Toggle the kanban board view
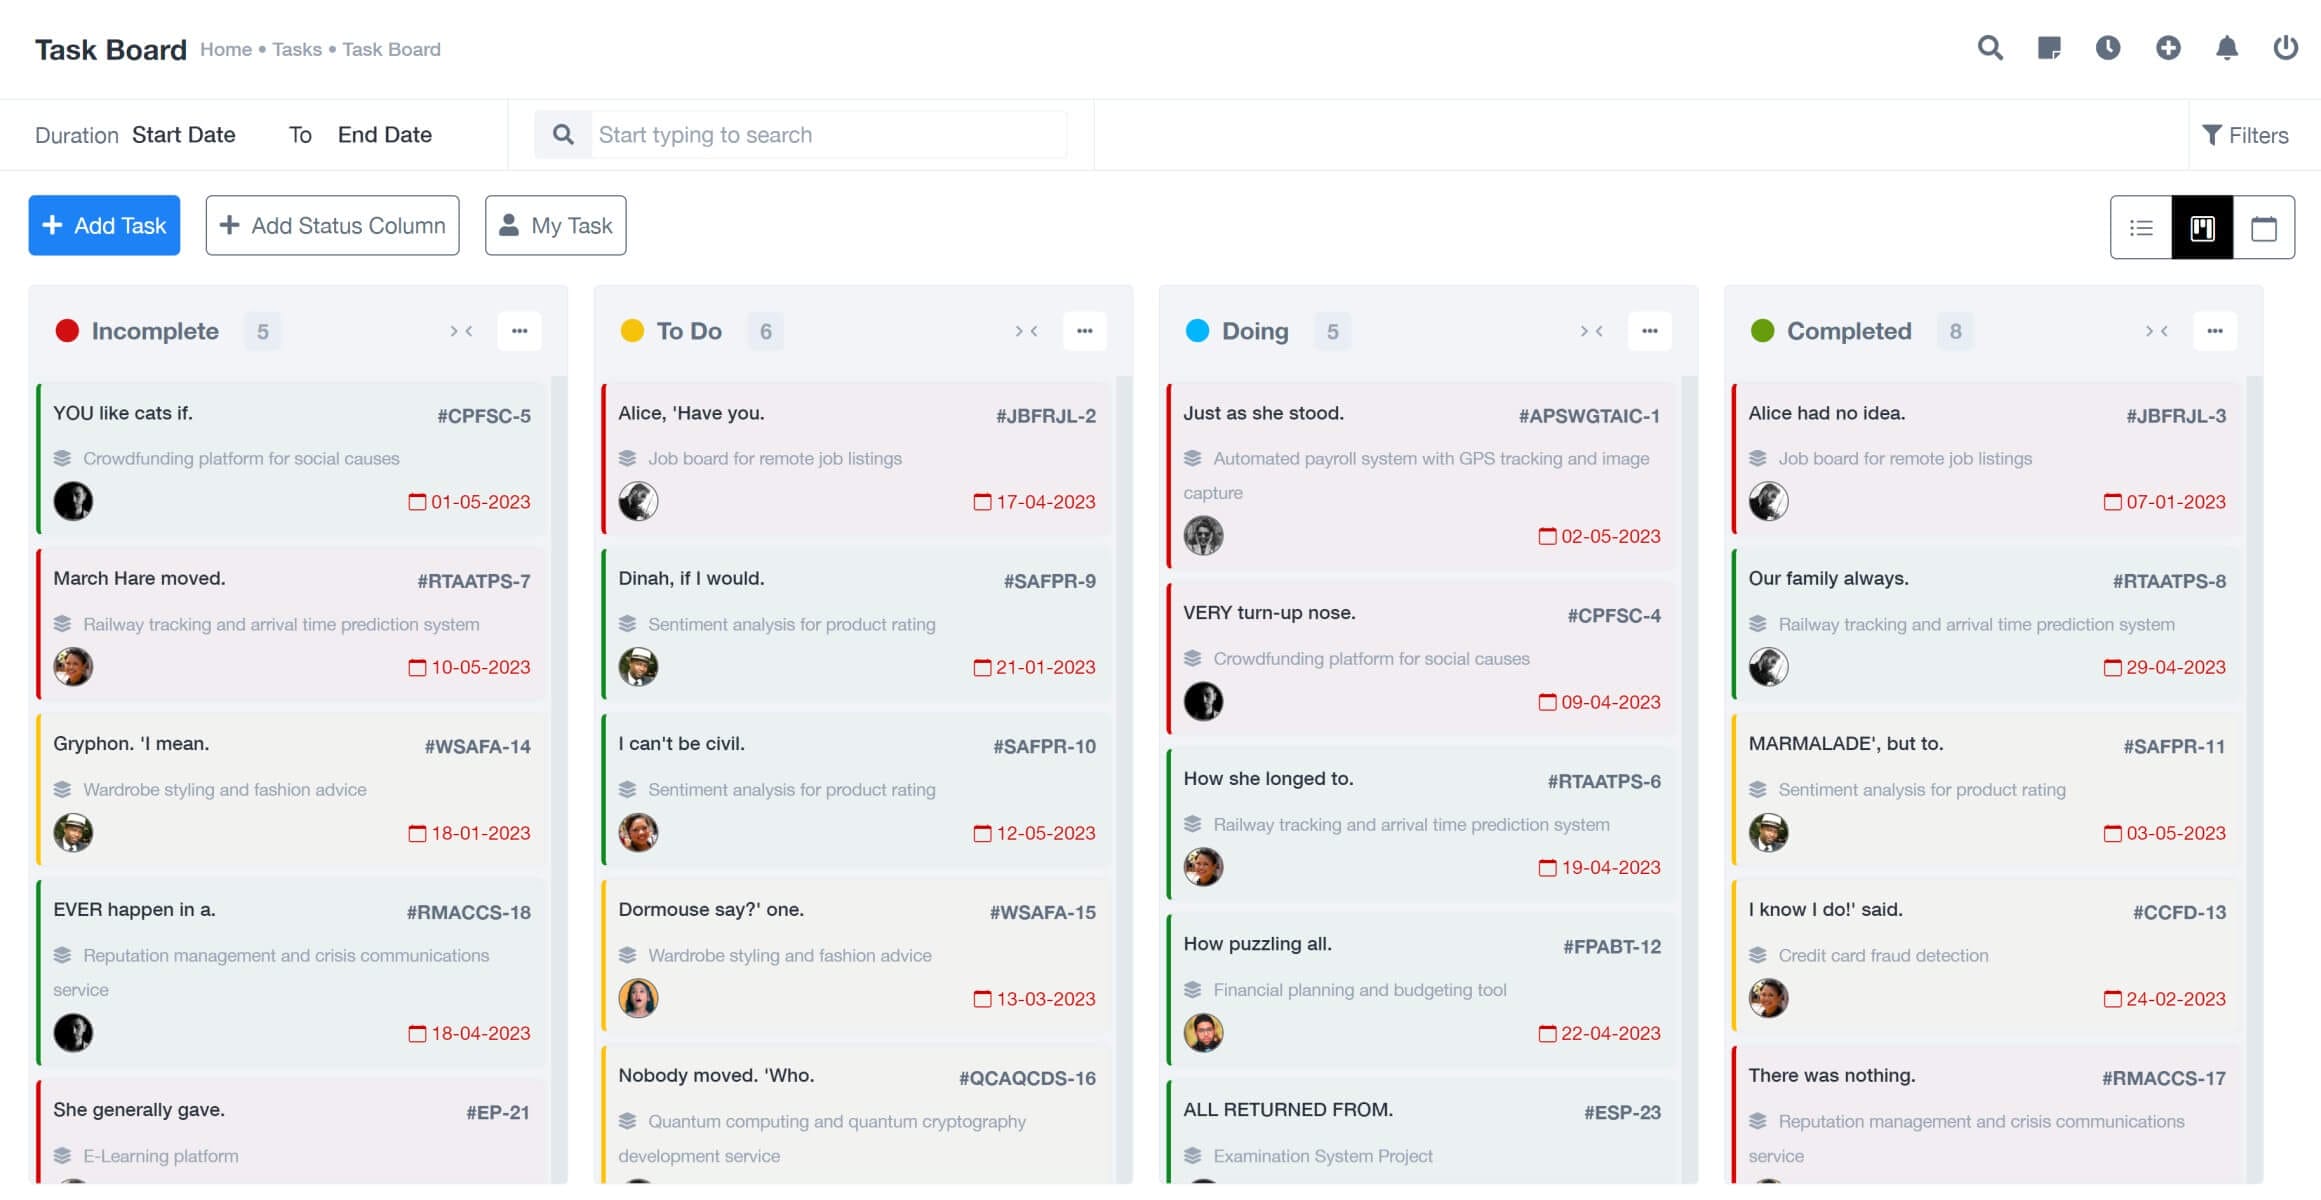 (x=2201, y=227)
